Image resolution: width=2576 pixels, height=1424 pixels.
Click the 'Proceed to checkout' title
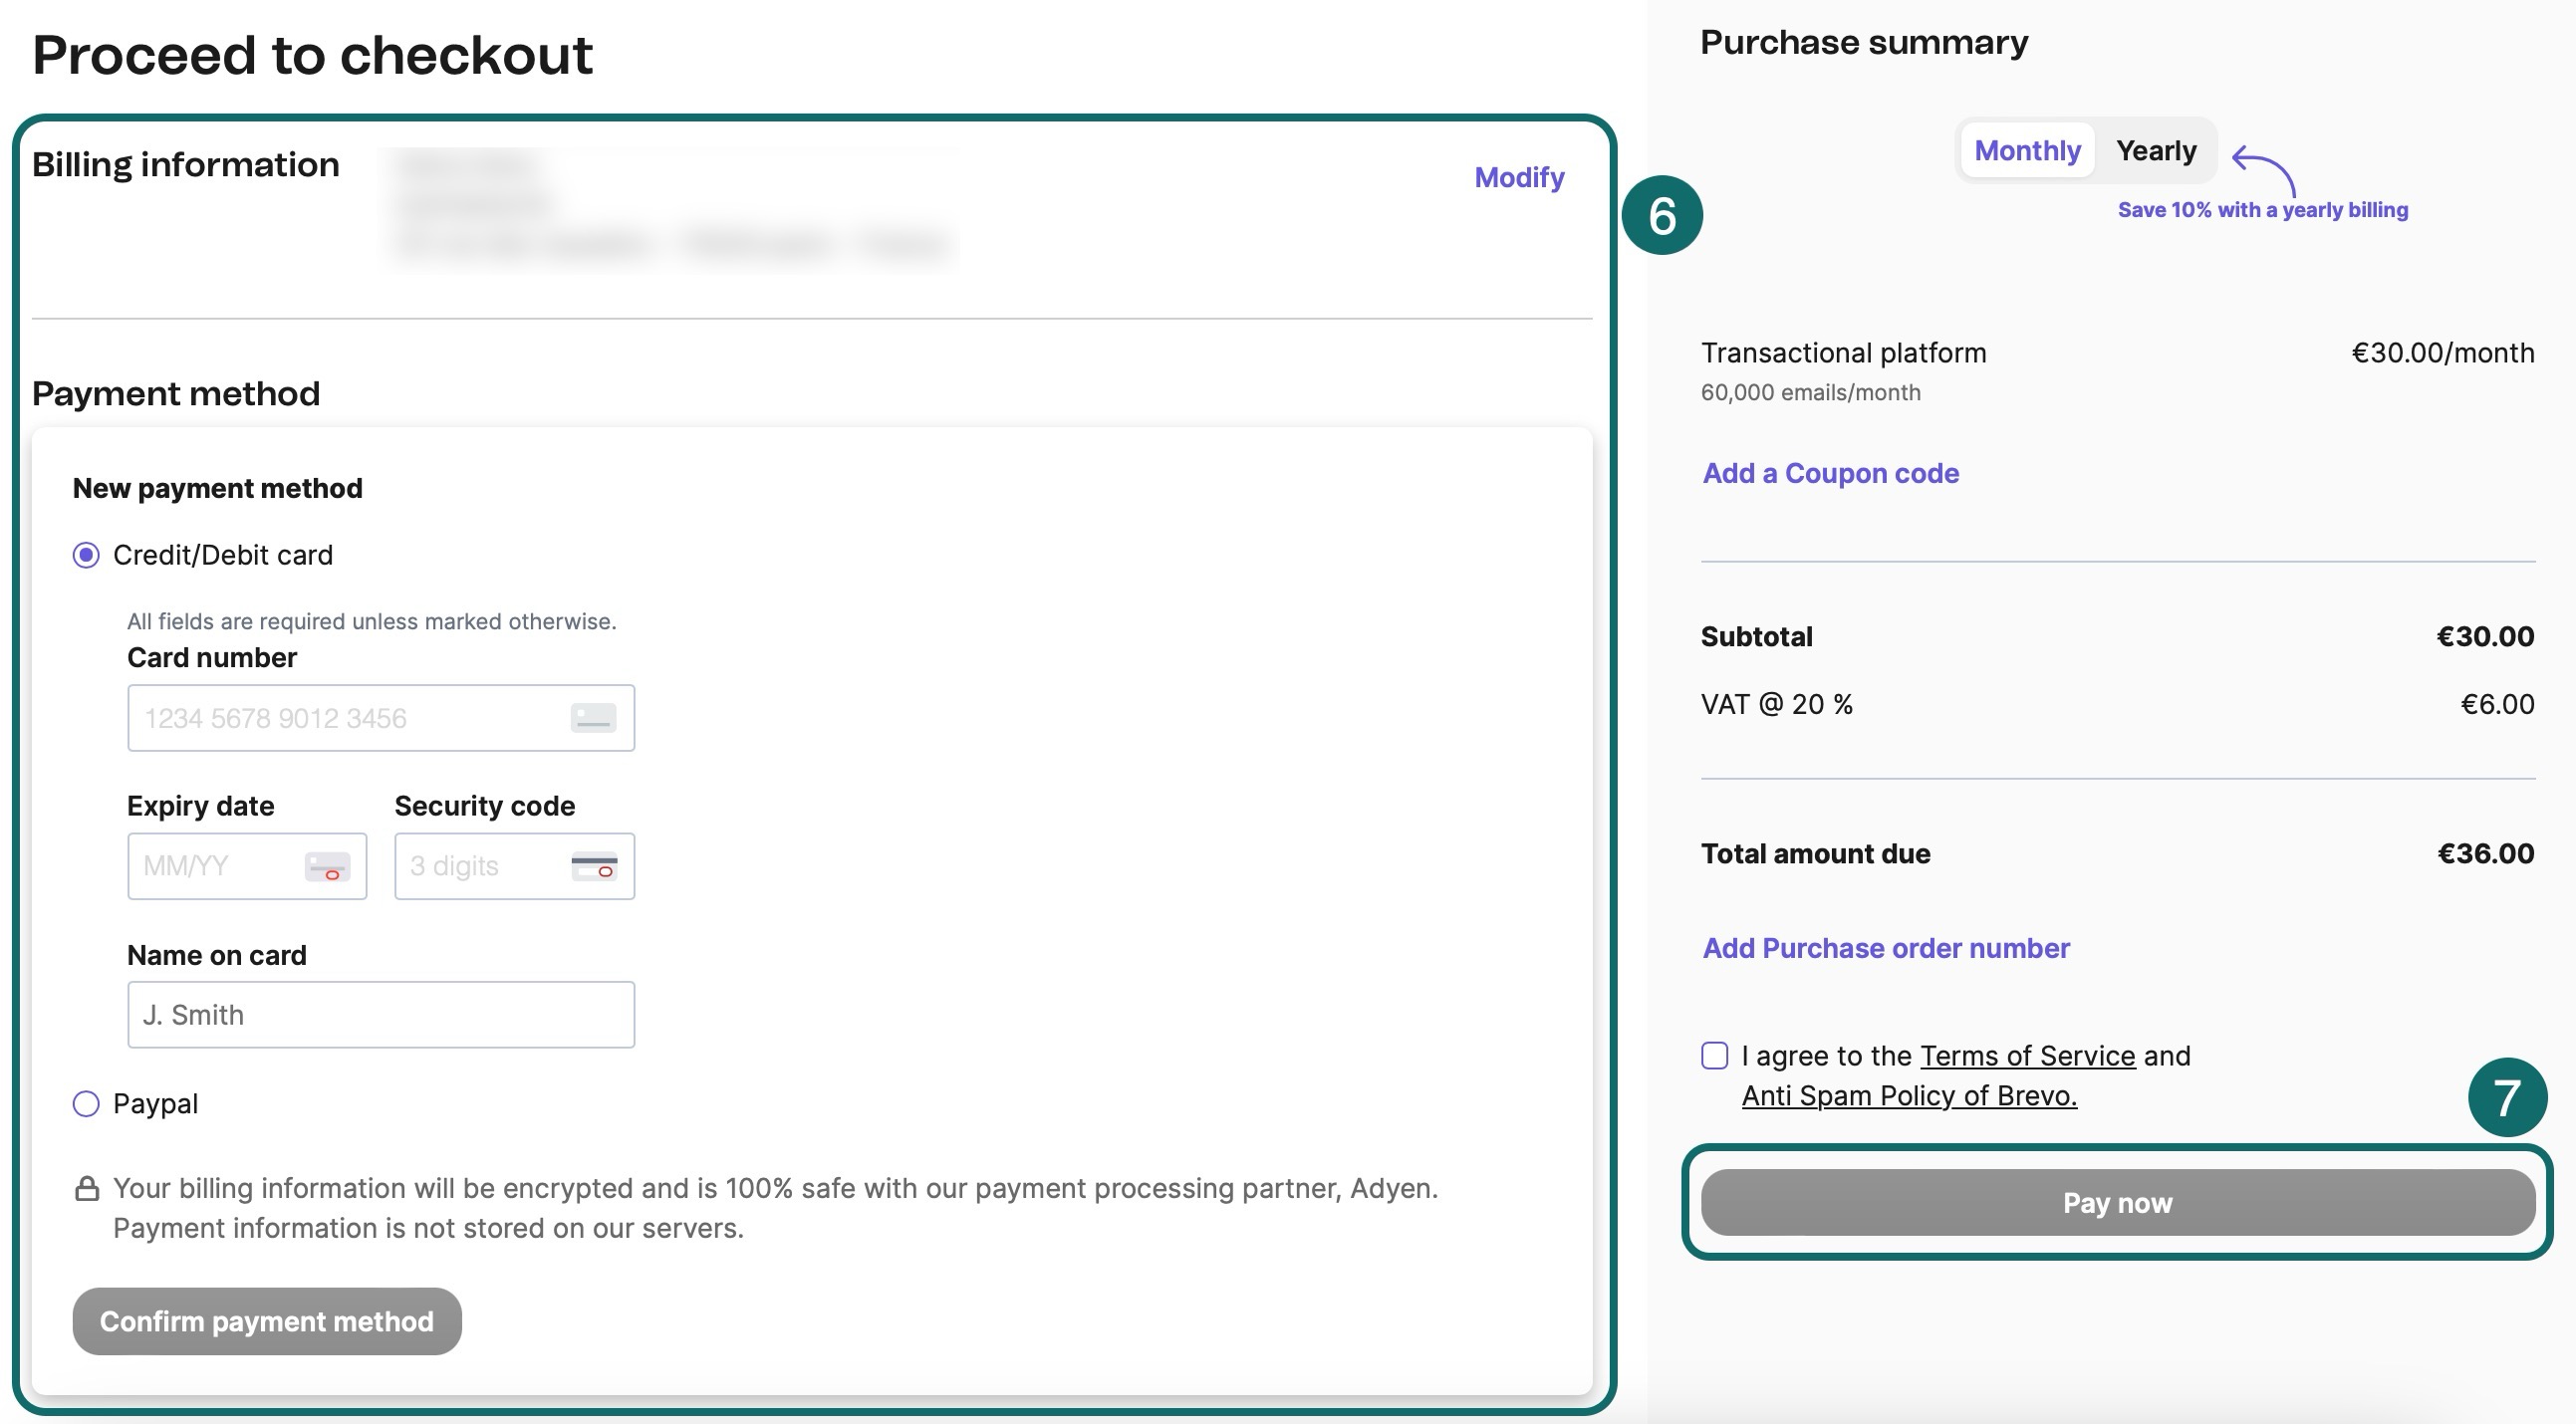[x=312, y=55]
